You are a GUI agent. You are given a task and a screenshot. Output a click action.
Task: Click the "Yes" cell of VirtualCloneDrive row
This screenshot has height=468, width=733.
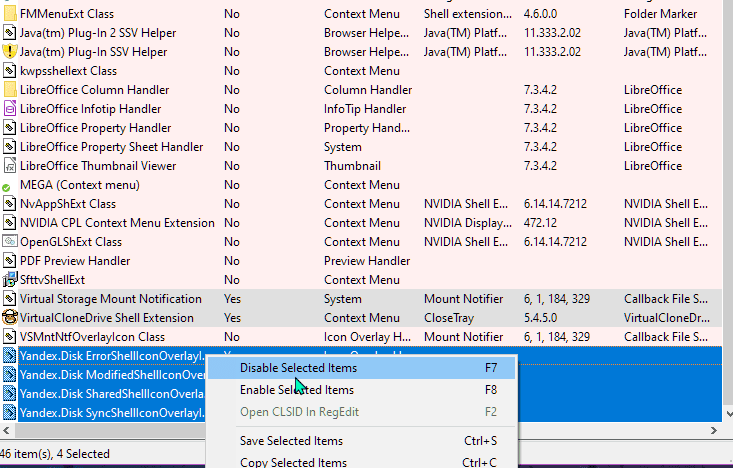[x=232, y=318]
